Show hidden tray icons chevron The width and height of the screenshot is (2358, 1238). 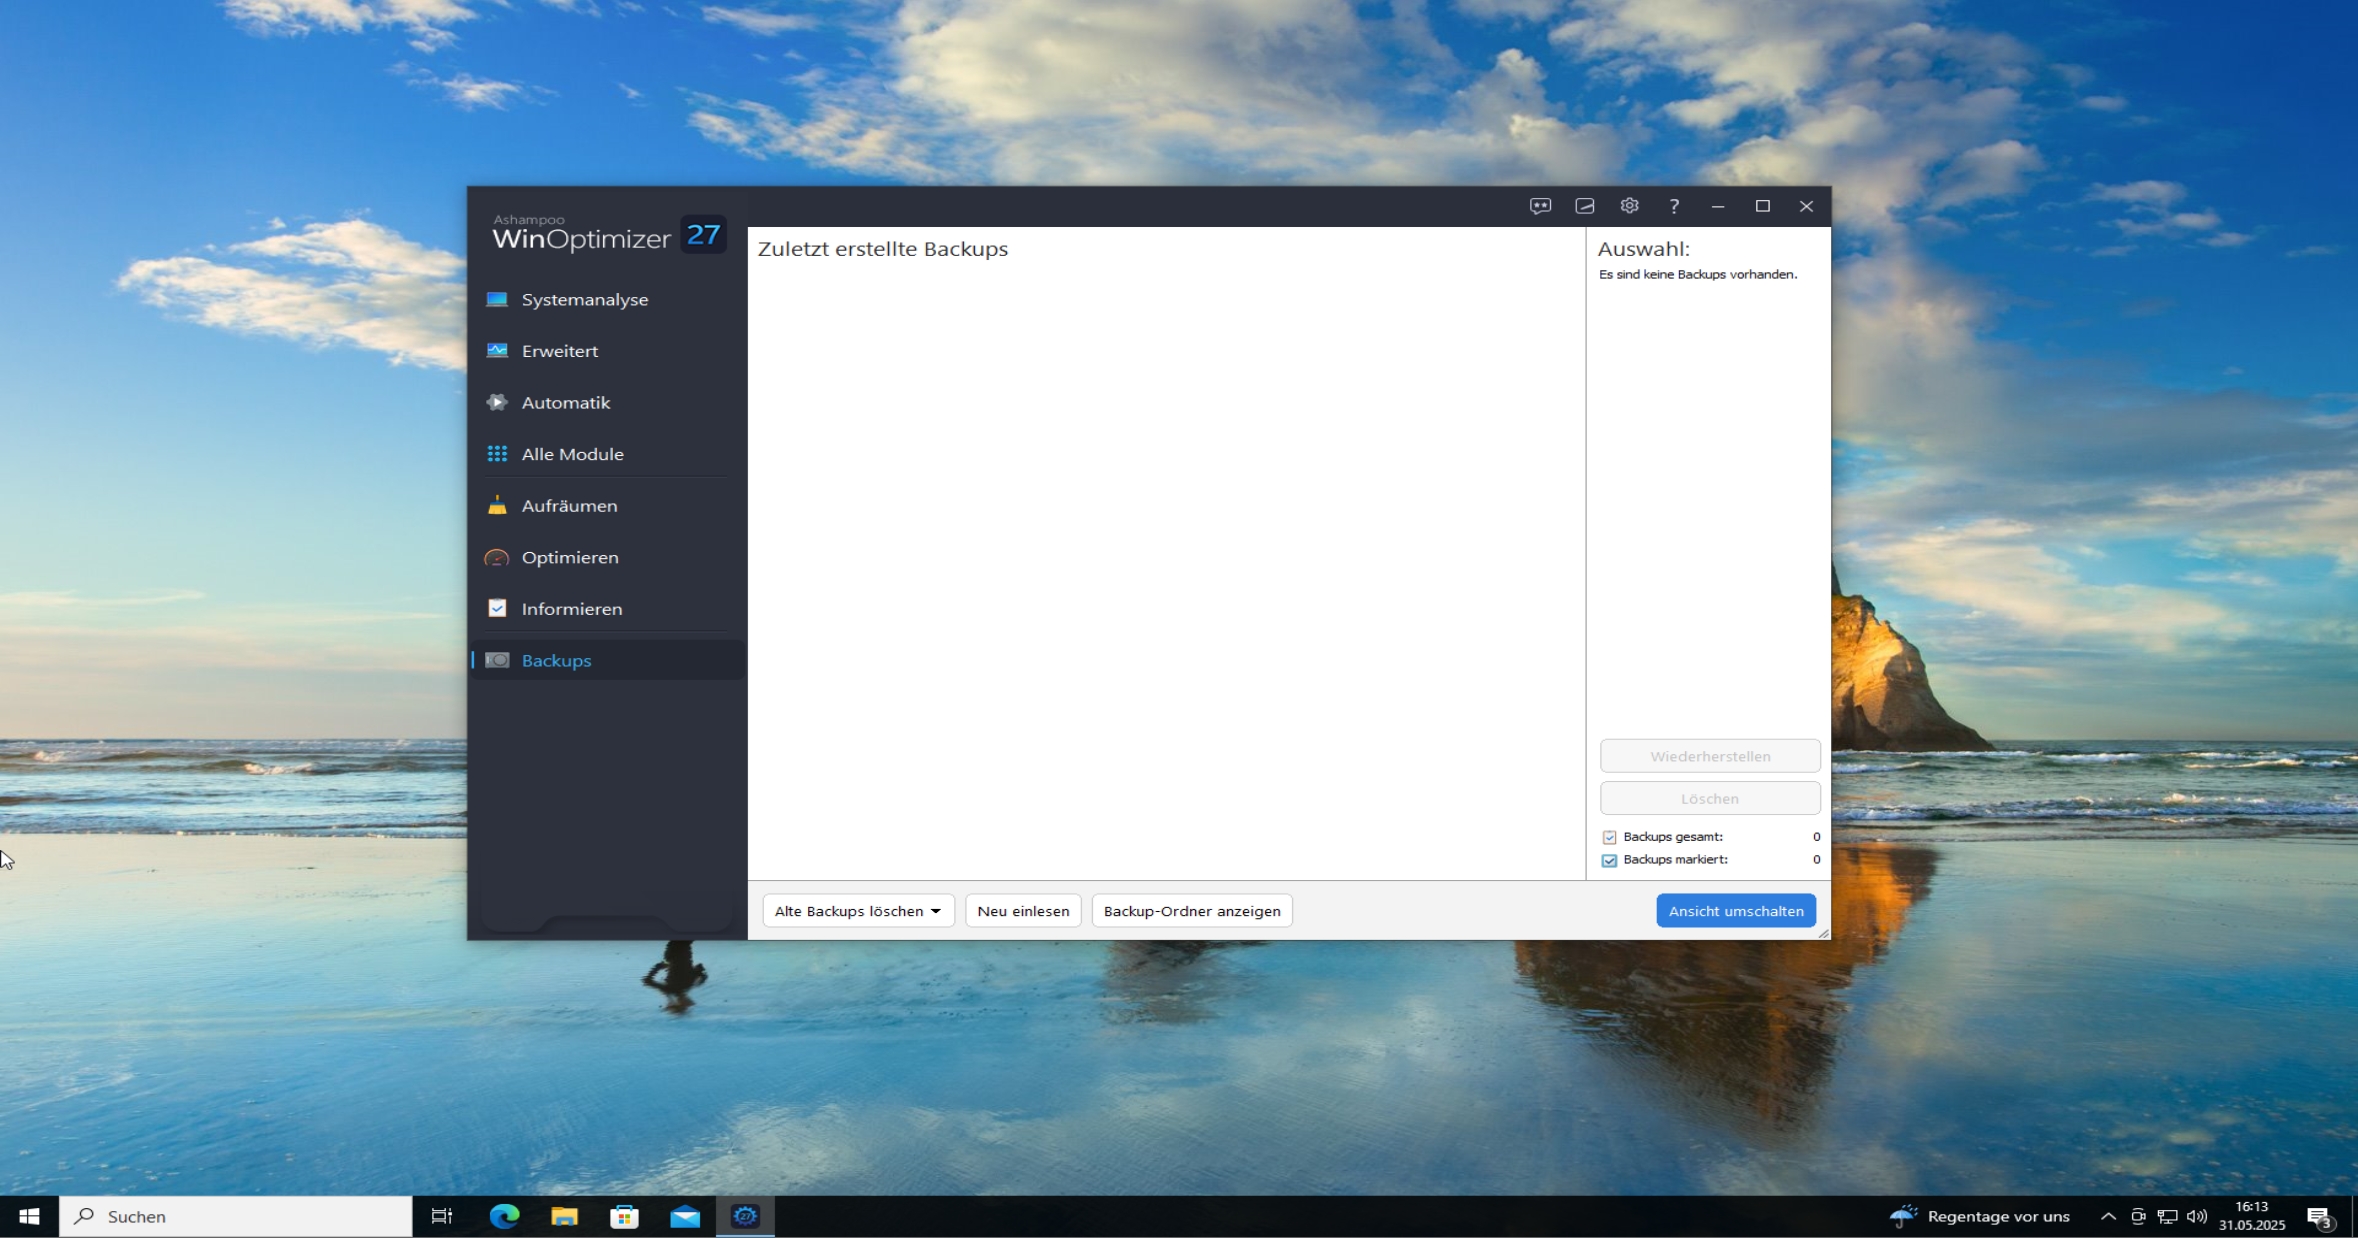click(2108, 1217)
